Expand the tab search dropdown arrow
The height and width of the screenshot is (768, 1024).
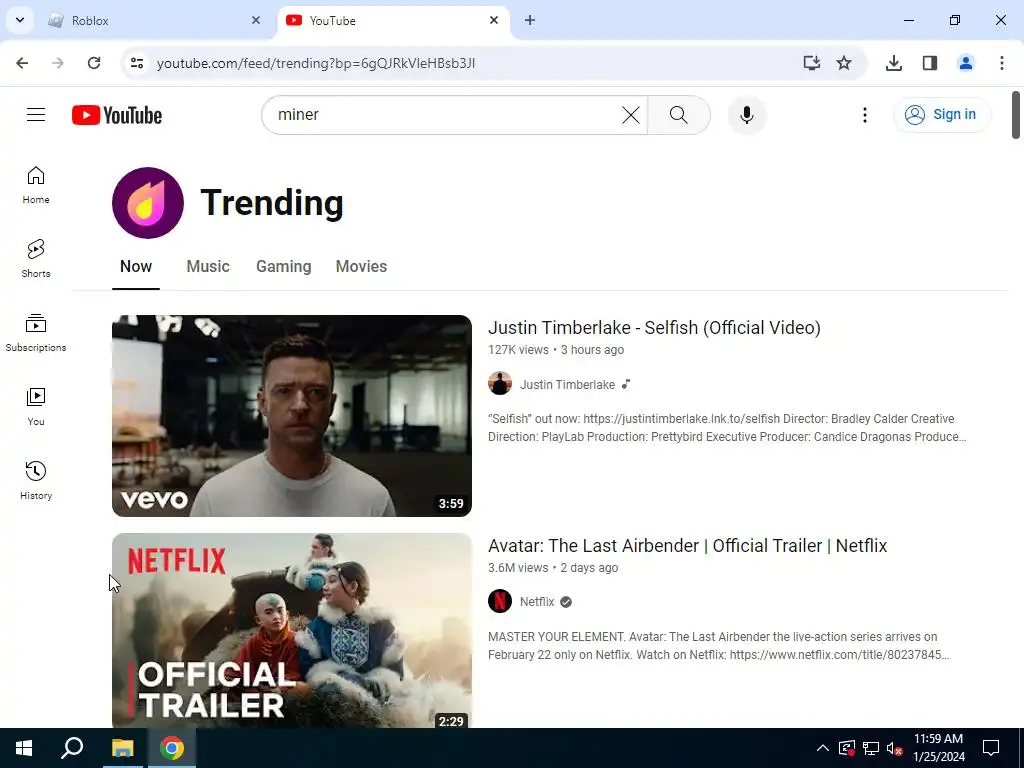tap(20, 20)
